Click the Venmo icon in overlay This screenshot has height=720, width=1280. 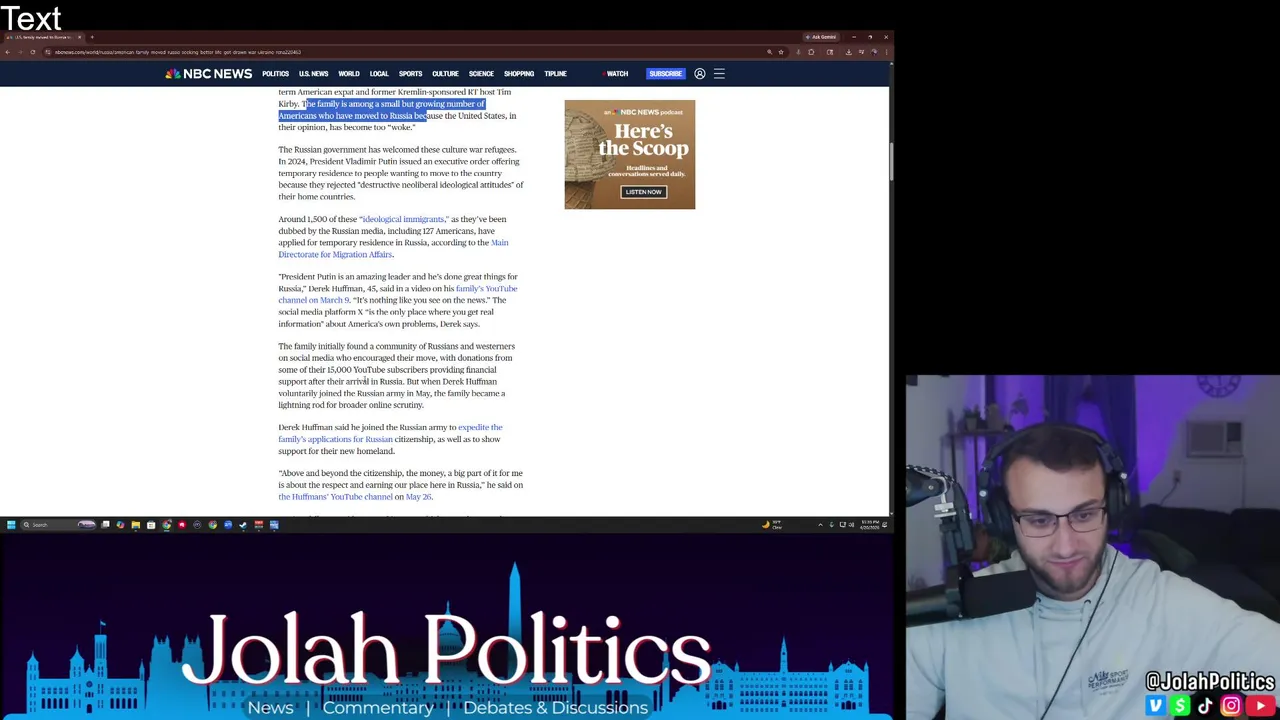(1156, 706)
